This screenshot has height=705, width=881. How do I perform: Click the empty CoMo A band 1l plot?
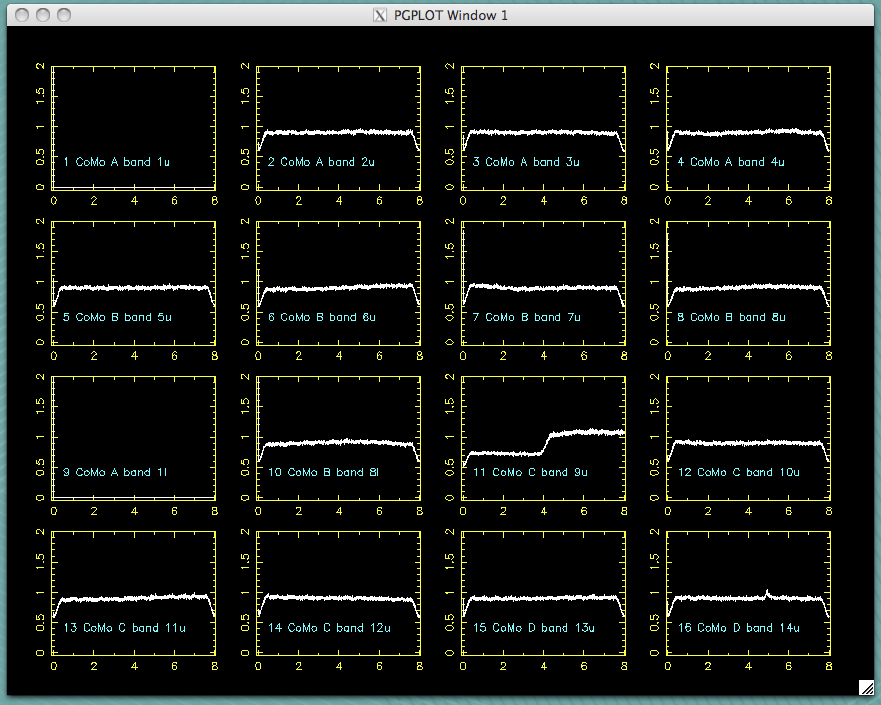[x=134, y=438]
